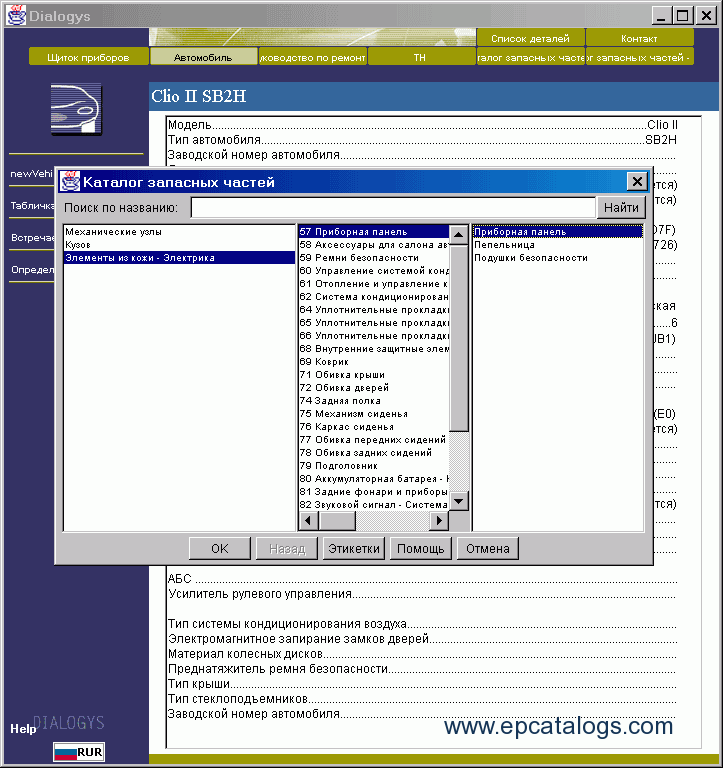723x768 pixels.
Task: Click the dialog title bar Java icon
Action: click(70, 181)
